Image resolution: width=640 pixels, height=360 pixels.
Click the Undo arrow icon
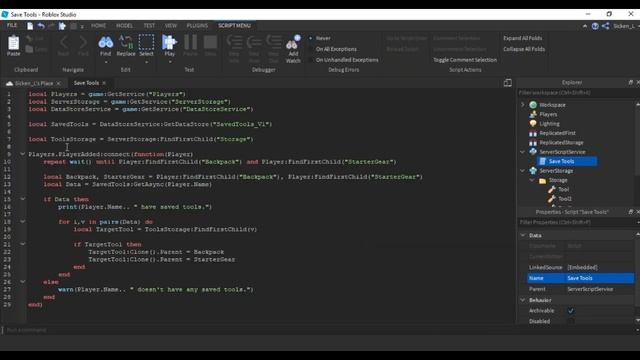(x=41, y=26)
